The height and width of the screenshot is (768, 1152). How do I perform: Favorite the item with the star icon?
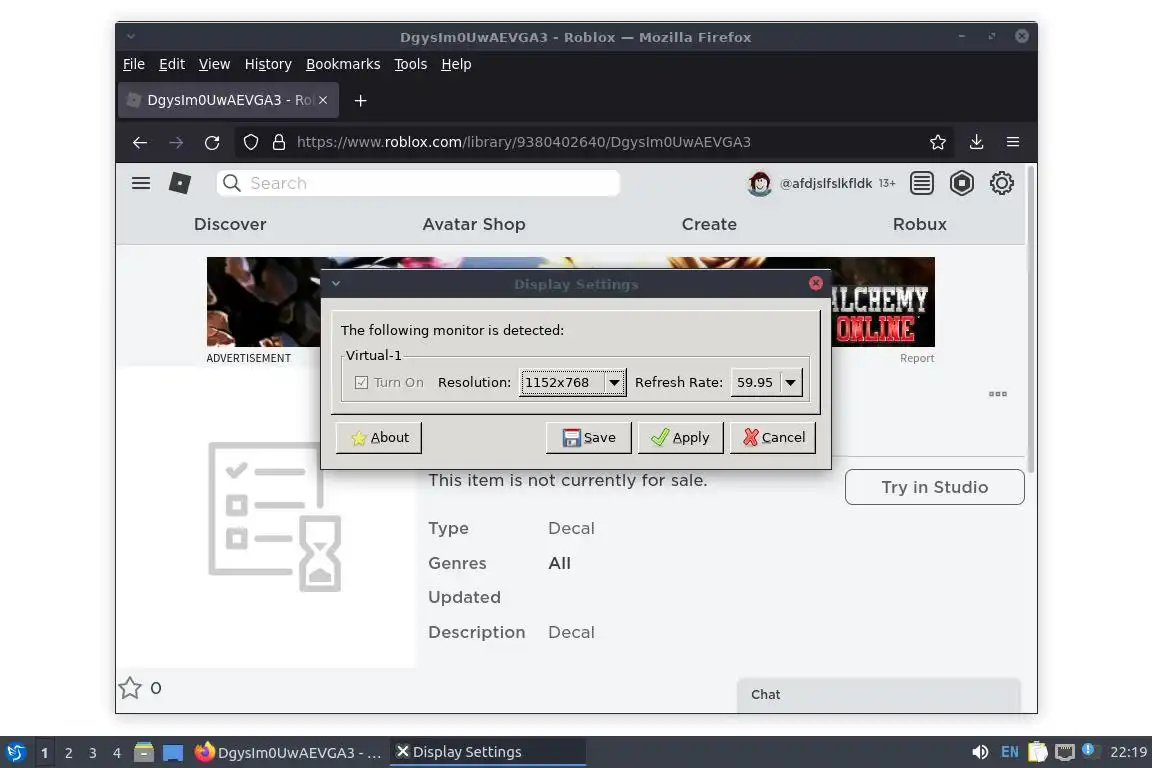pyautogui.click(x=130, y=688)
